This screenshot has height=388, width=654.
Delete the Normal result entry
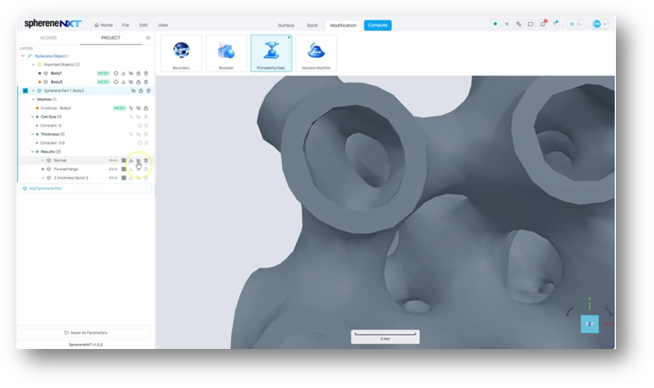point(146,160)
